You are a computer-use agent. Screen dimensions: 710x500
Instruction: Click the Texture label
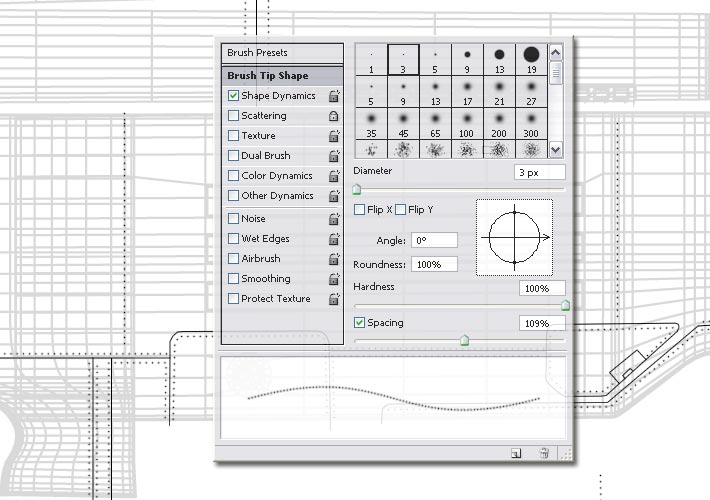click(258, 135)
